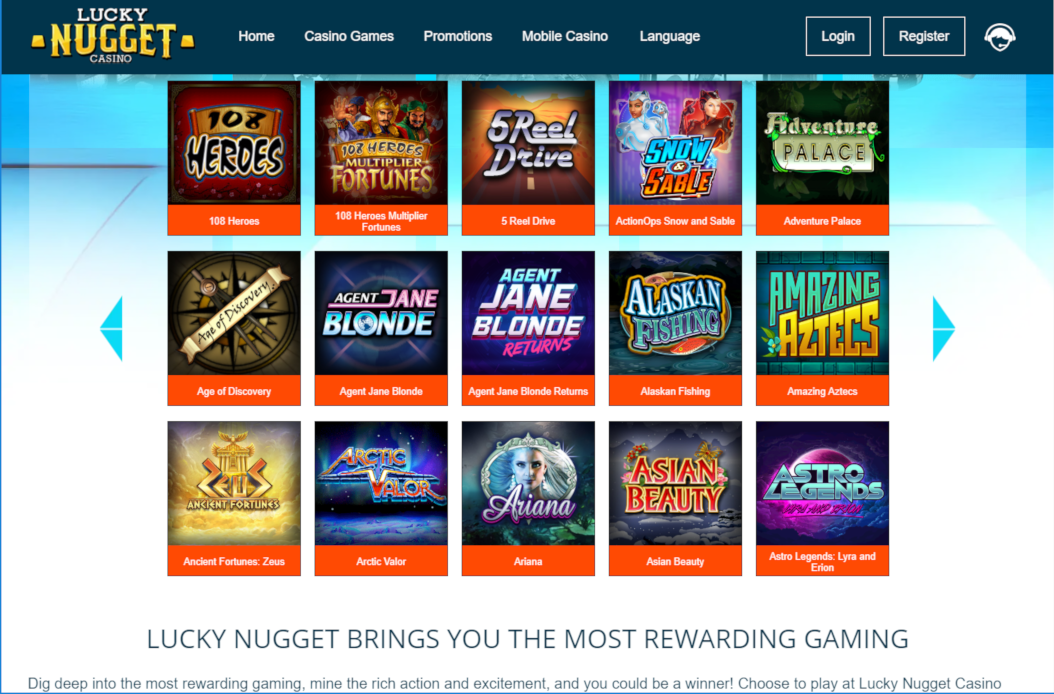Select Amazing Aztecs game

click(822, 328)
